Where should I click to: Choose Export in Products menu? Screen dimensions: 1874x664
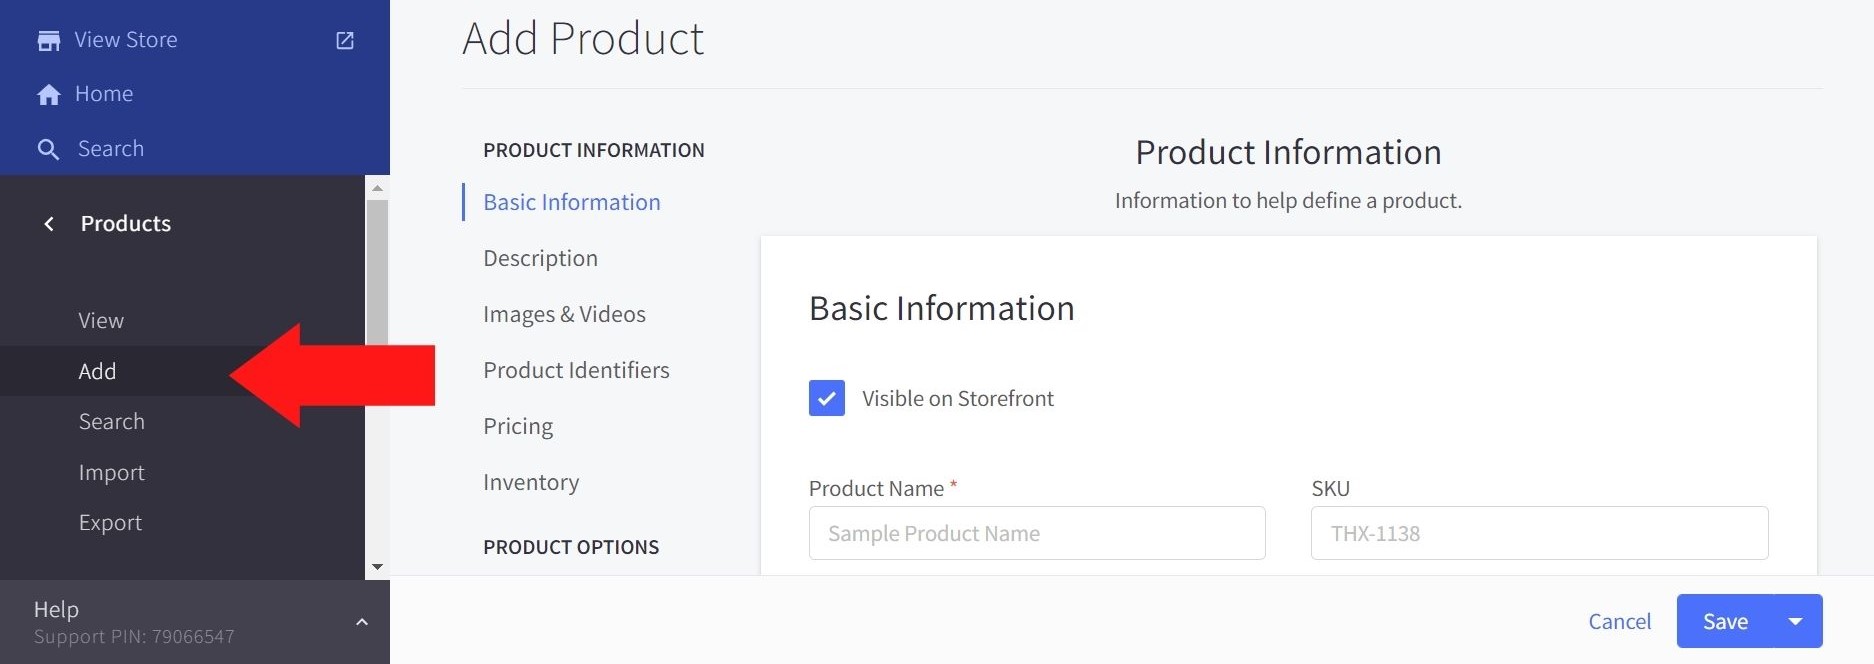coord(110,523)
